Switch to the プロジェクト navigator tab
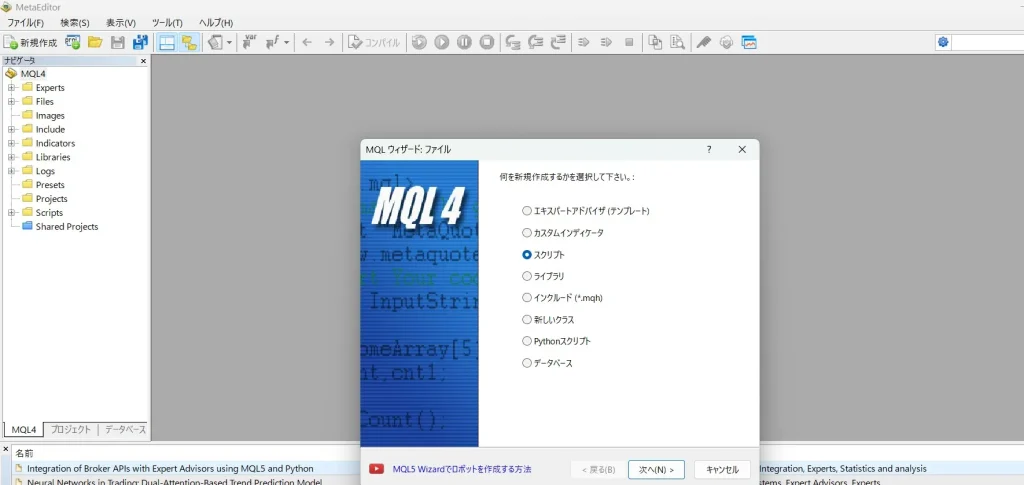The image size is (1024, 485). click(71, 430)
